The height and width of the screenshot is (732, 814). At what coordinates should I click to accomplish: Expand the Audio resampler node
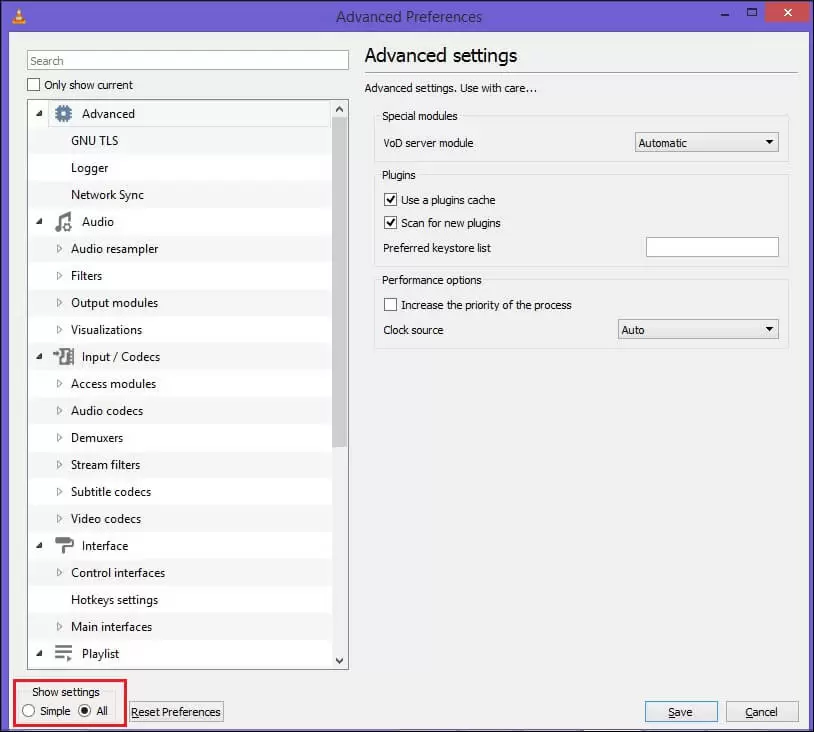click(x=59, y=249)
